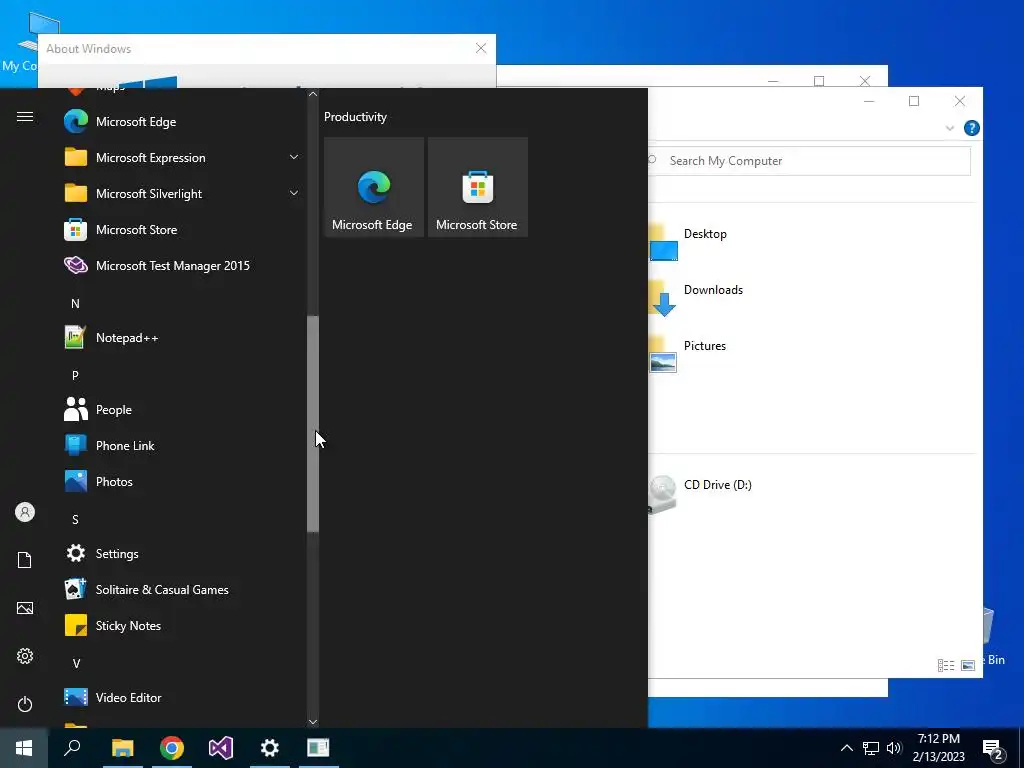The width and height of the screenshot is (1024, 768).
Task: Open the Help icon in My Computer
Action: [x=972, y=128]
